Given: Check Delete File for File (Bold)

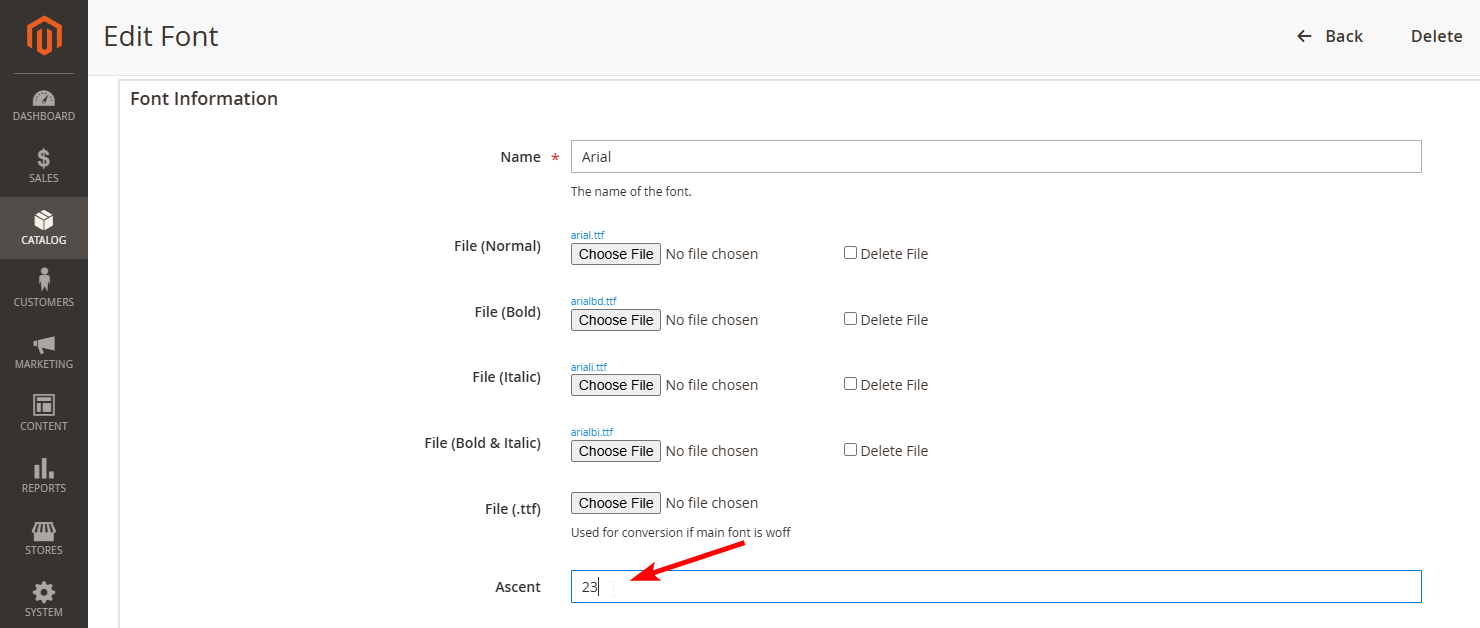Looking at the screenshot, I should pos(850,319).
